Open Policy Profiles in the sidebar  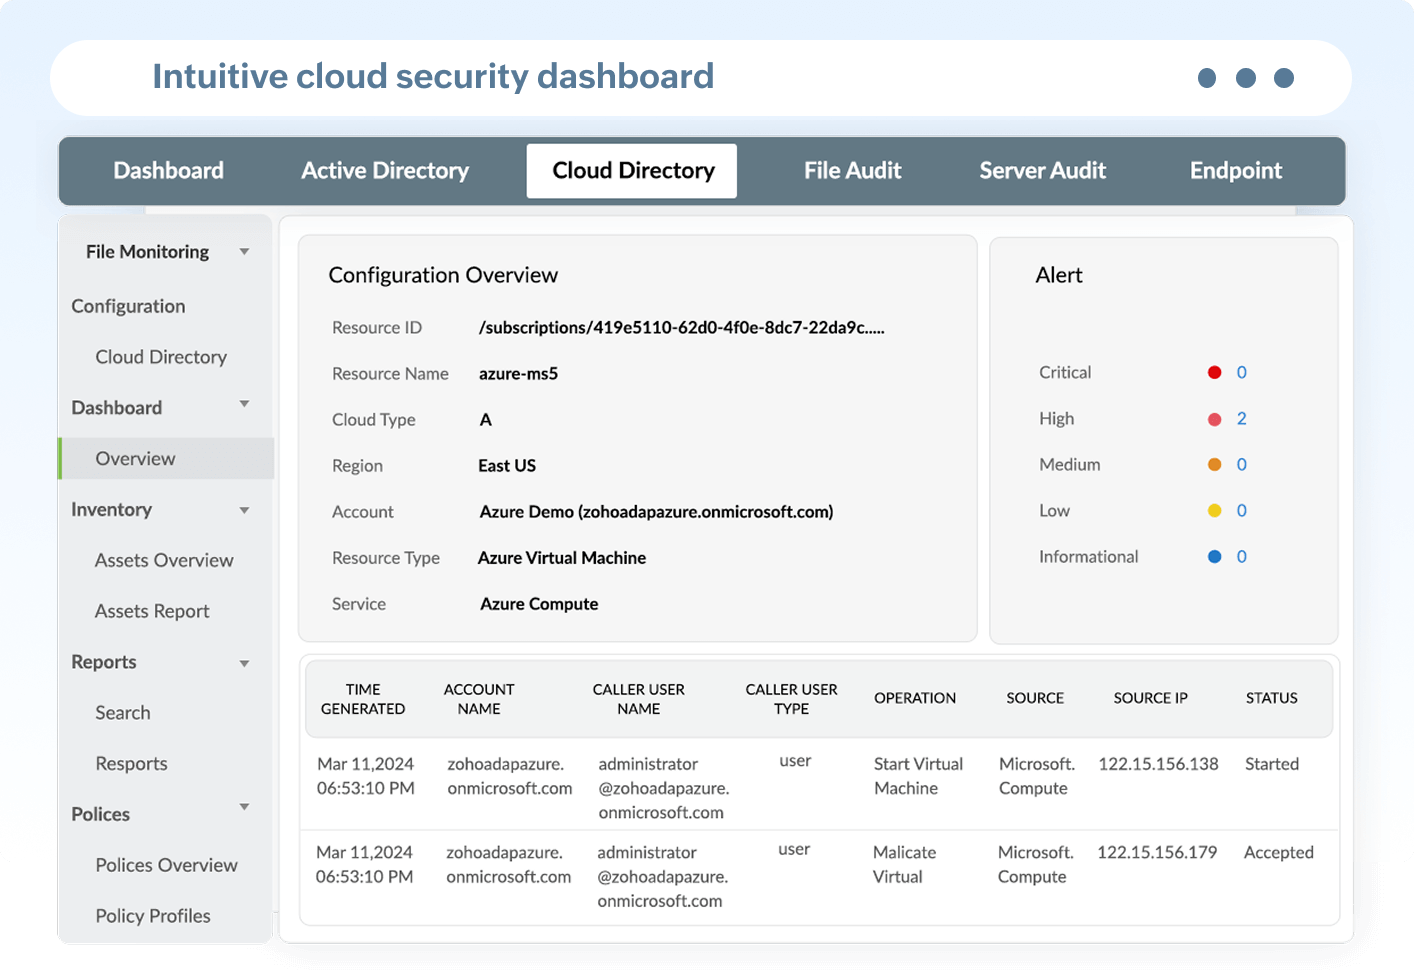tap(153, 916)
